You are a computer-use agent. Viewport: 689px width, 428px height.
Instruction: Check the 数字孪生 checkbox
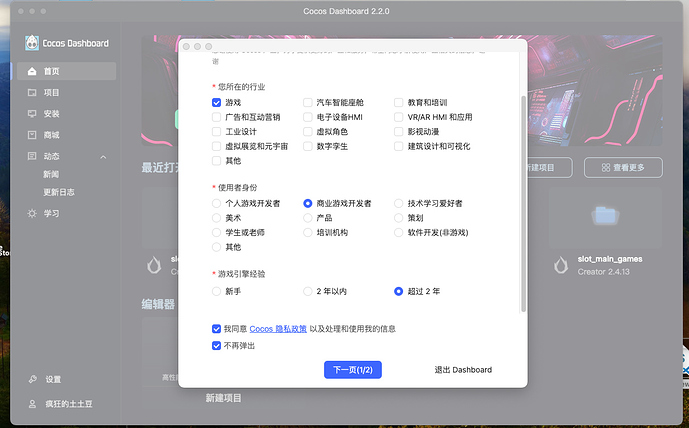[308, 146]
